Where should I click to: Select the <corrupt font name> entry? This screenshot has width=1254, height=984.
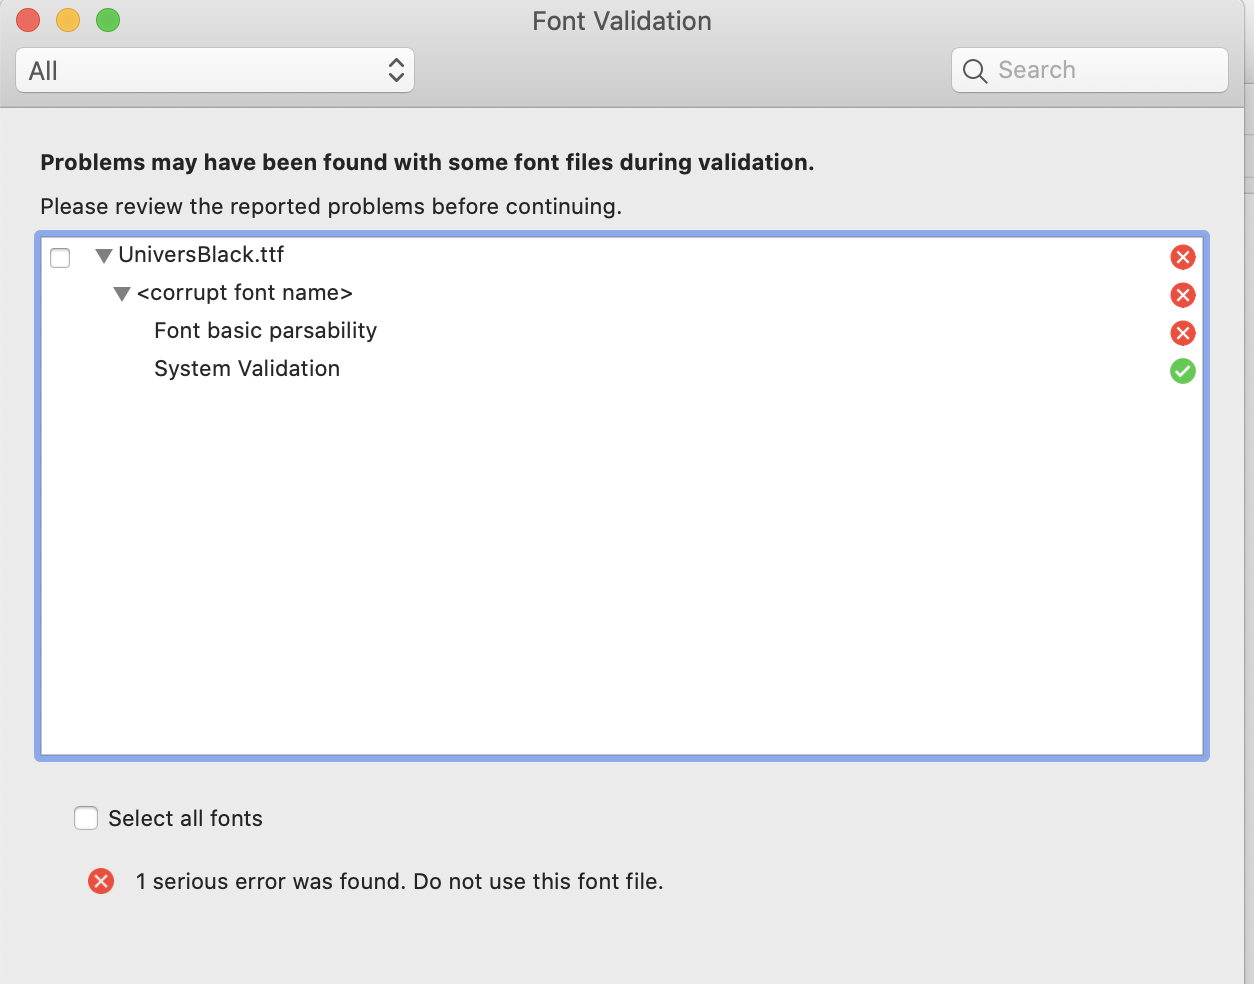245,293
